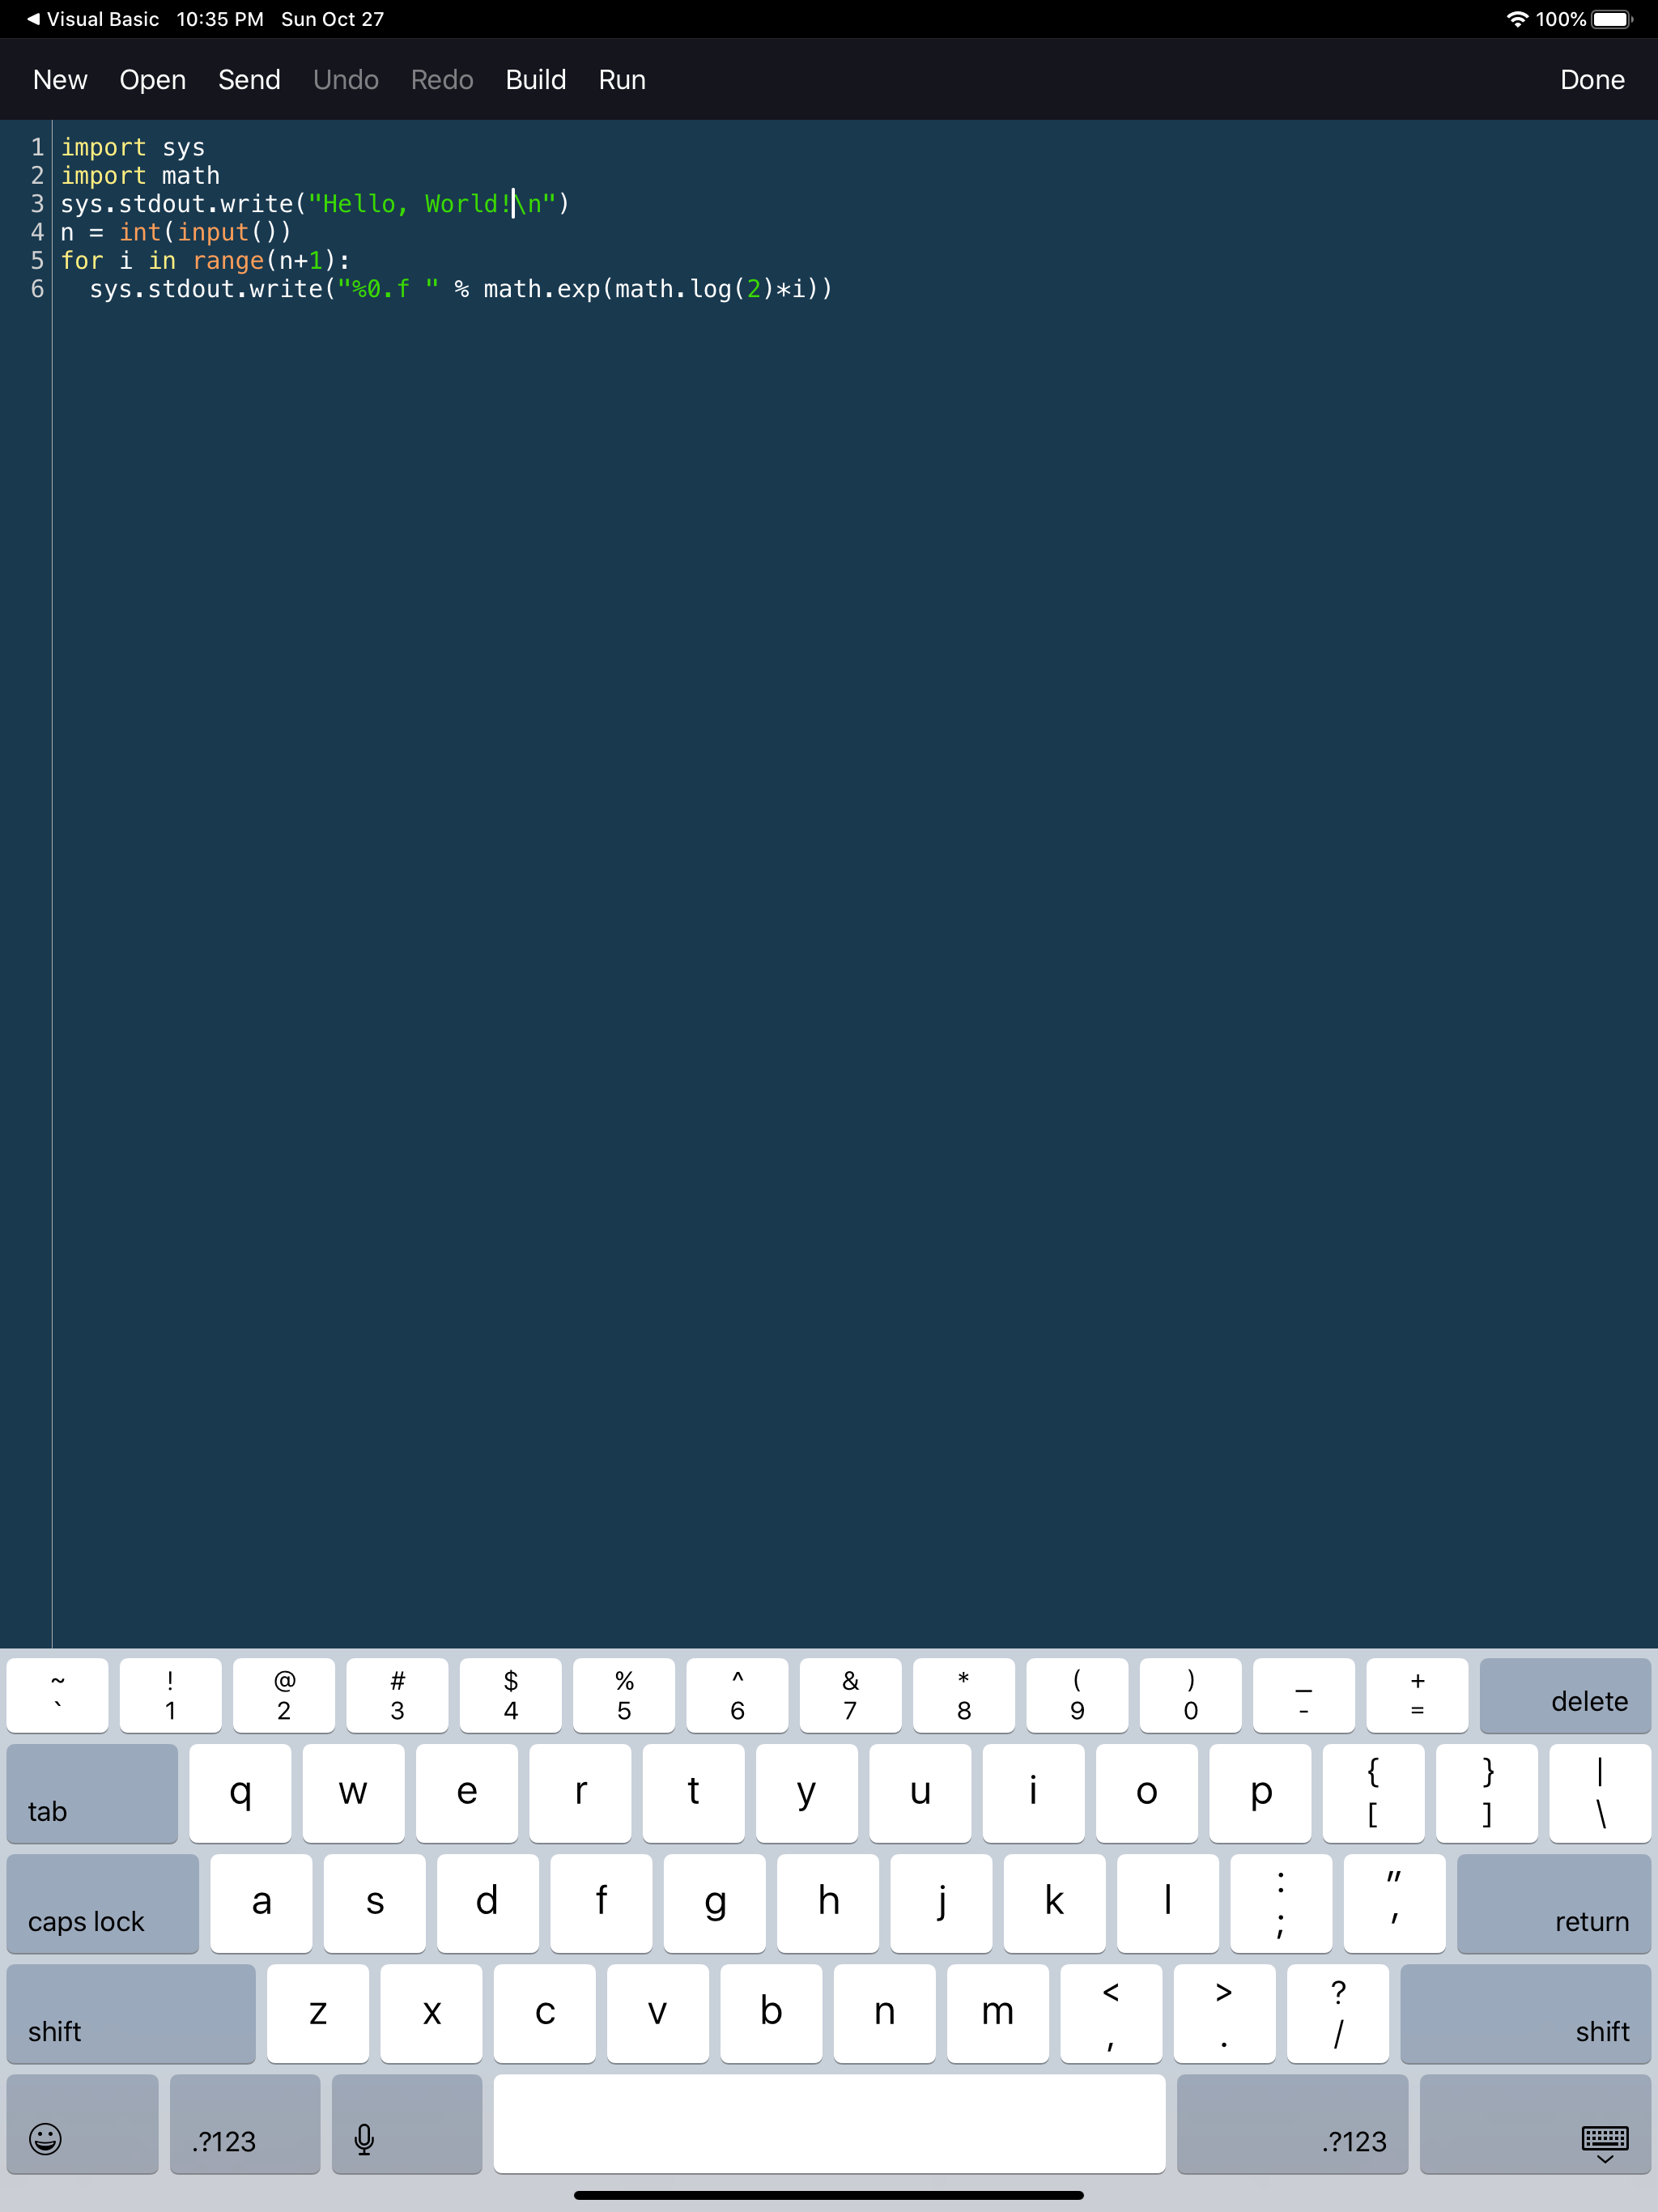Image resolution: width=1658 pixels, height=2212 pixels.
Task: Build the current code
Action: pyautogui.click(x=535, y=80)
